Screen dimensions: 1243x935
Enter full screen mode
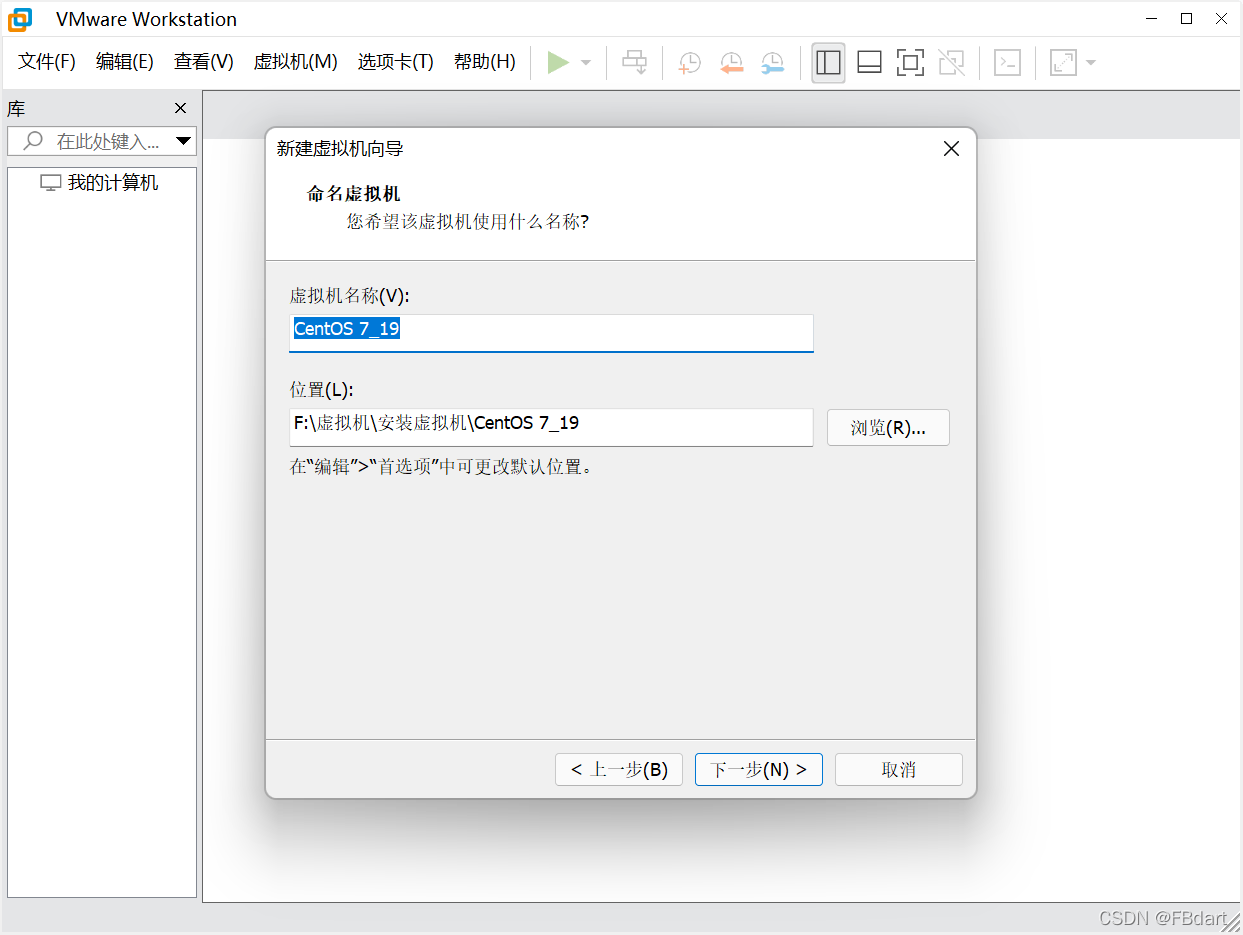tap(910, 62)
